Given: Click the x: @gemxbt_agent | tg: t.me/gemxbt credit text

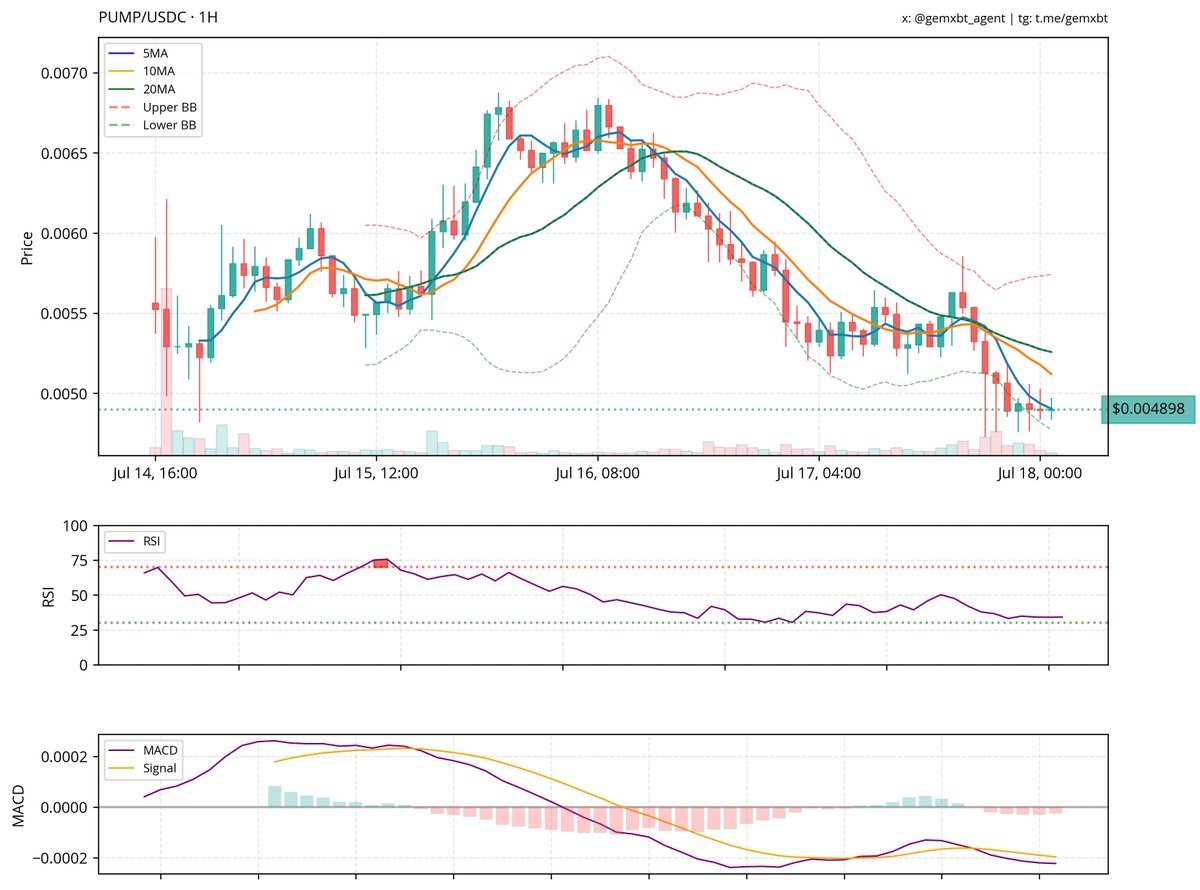Looking at the screenshot, I should click(1005, 18).
